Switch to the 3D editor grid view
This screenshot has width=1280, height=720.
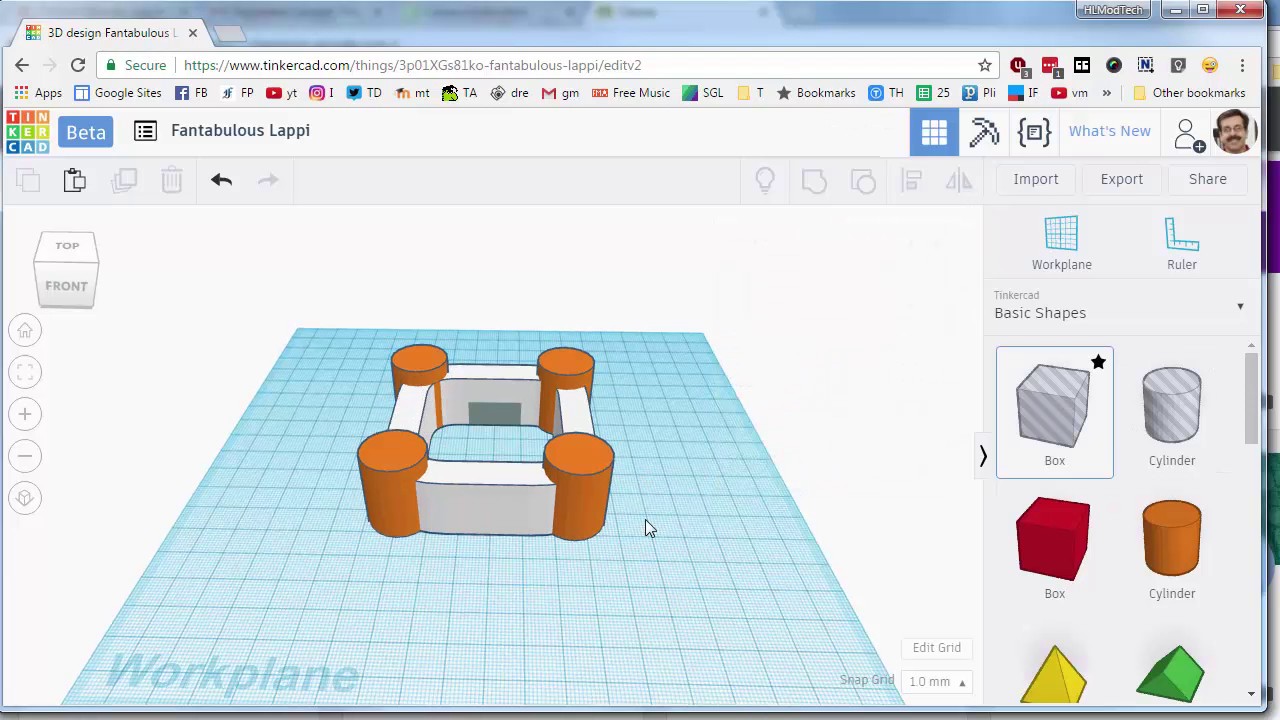point(933,131)
